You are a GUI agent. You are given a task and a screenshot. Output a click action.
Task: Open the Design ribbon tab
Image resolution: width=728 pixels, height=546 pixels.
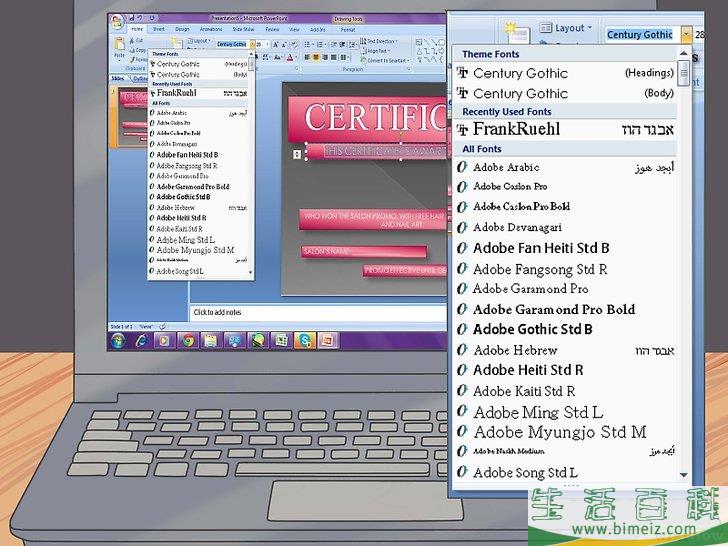tap(182, 29)
